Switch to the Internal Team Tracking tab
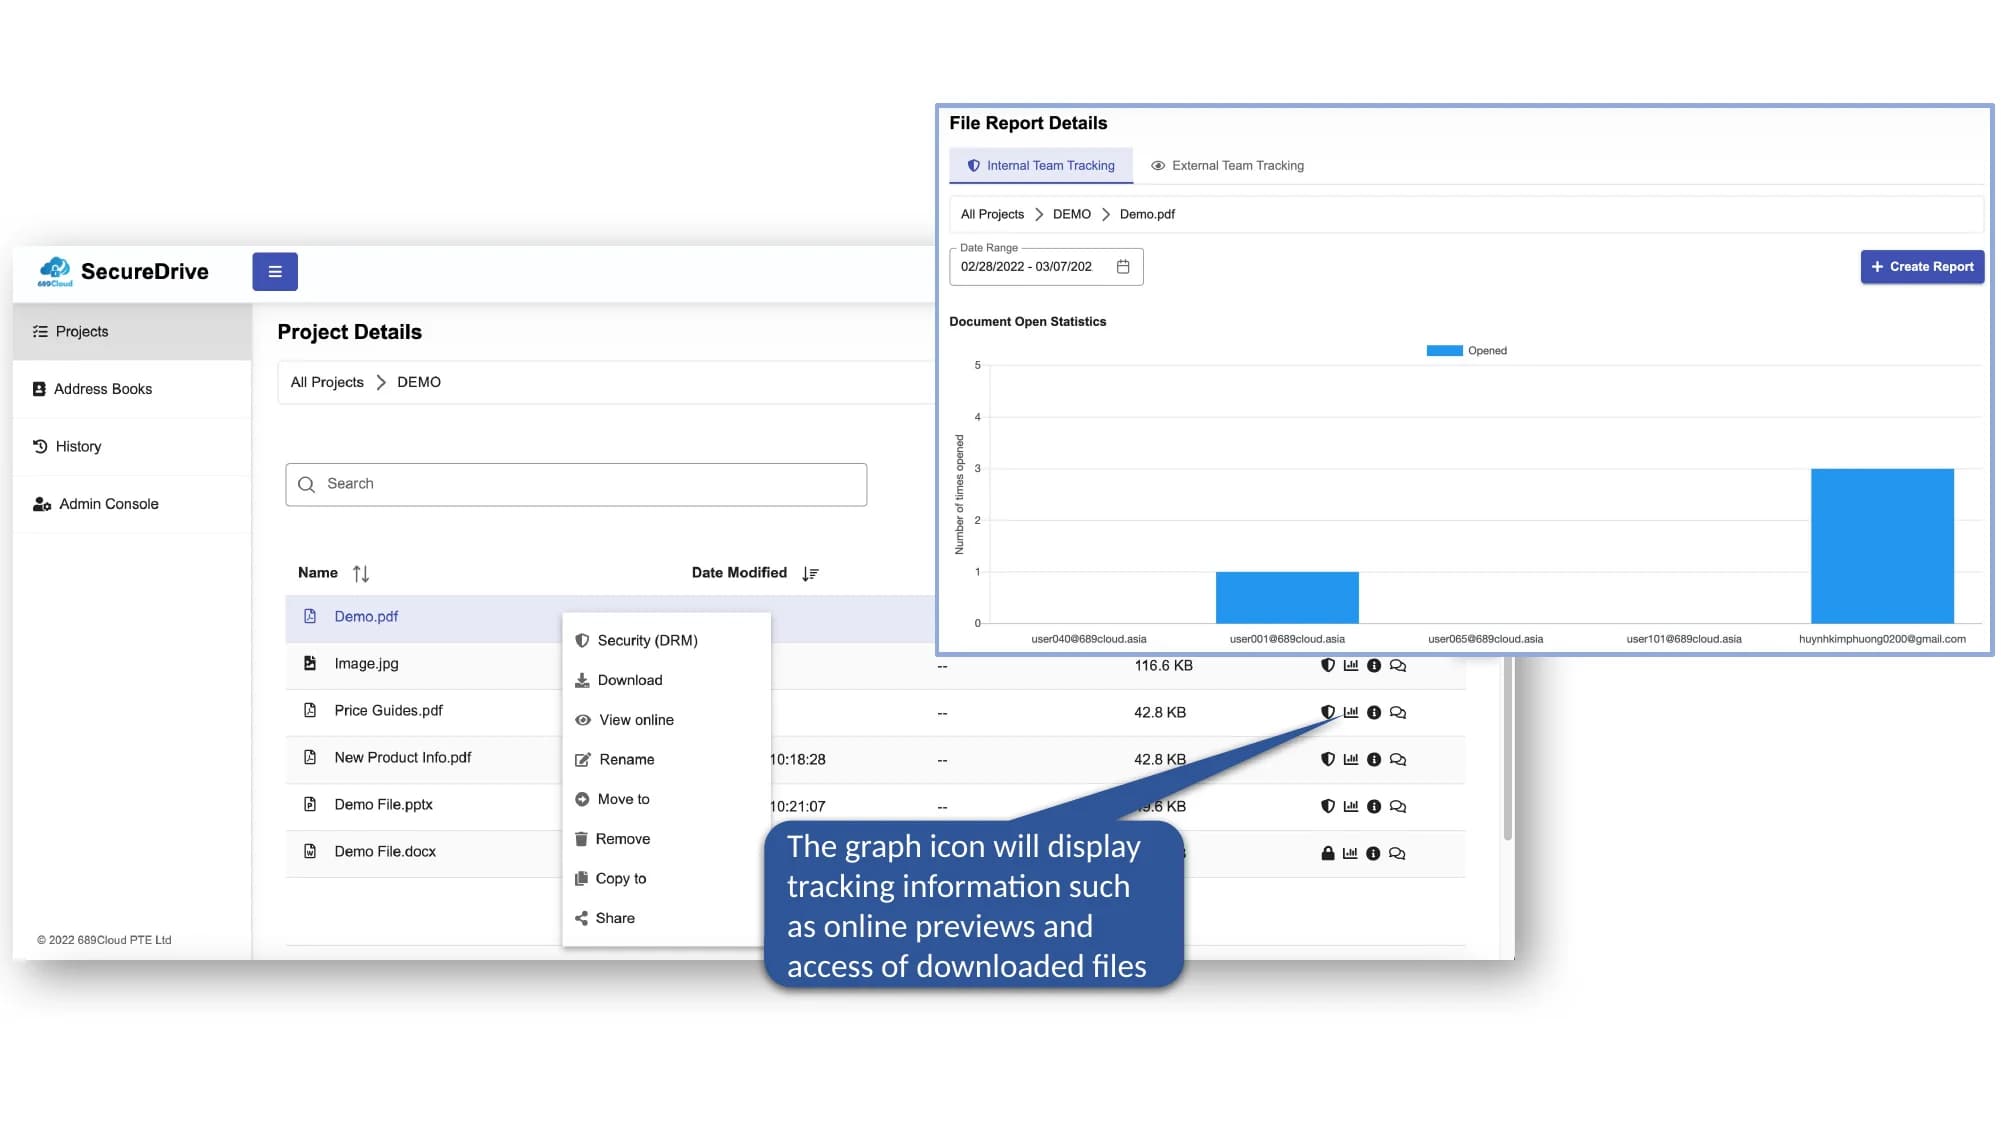The width and height of the screenshot is (2001, 1125). [1041, 166]
